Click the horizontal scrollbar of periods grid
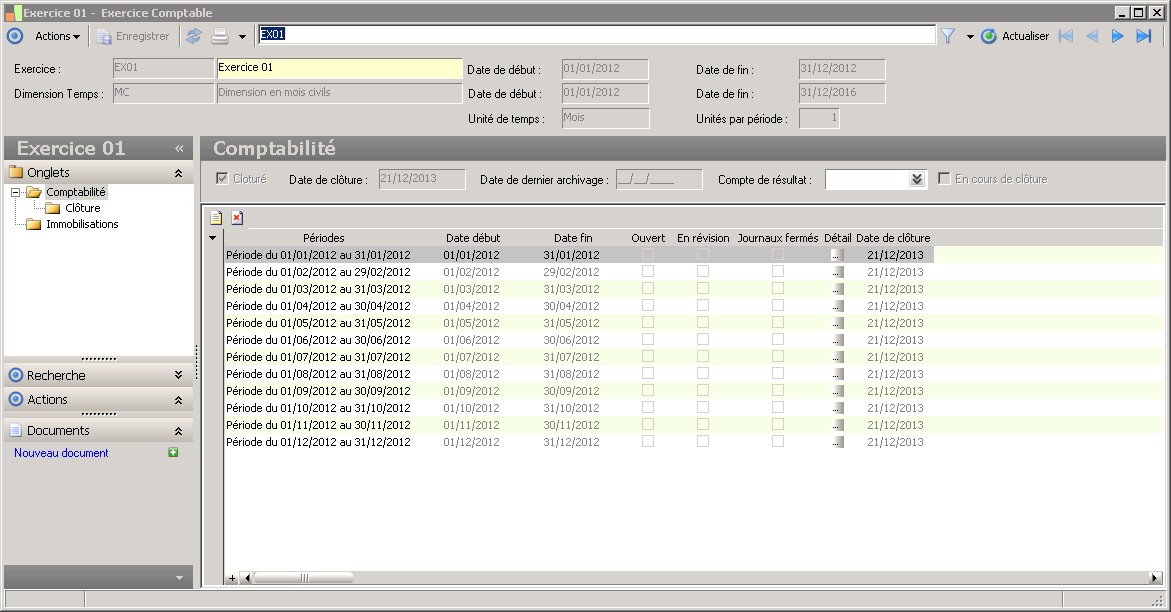1171x612 pixels. pos(700,577)
